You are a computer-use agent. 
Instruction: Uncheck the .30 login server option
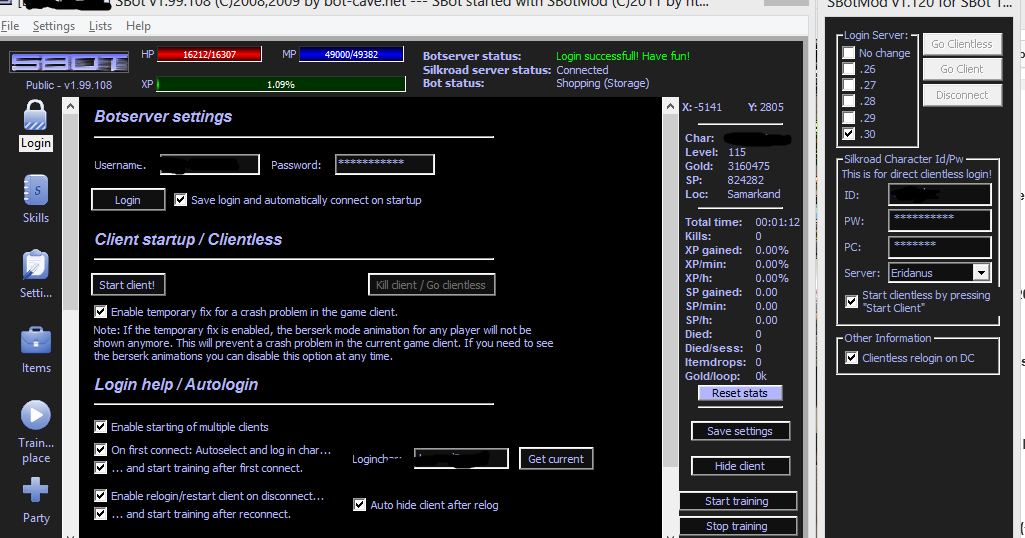point(849,134)
